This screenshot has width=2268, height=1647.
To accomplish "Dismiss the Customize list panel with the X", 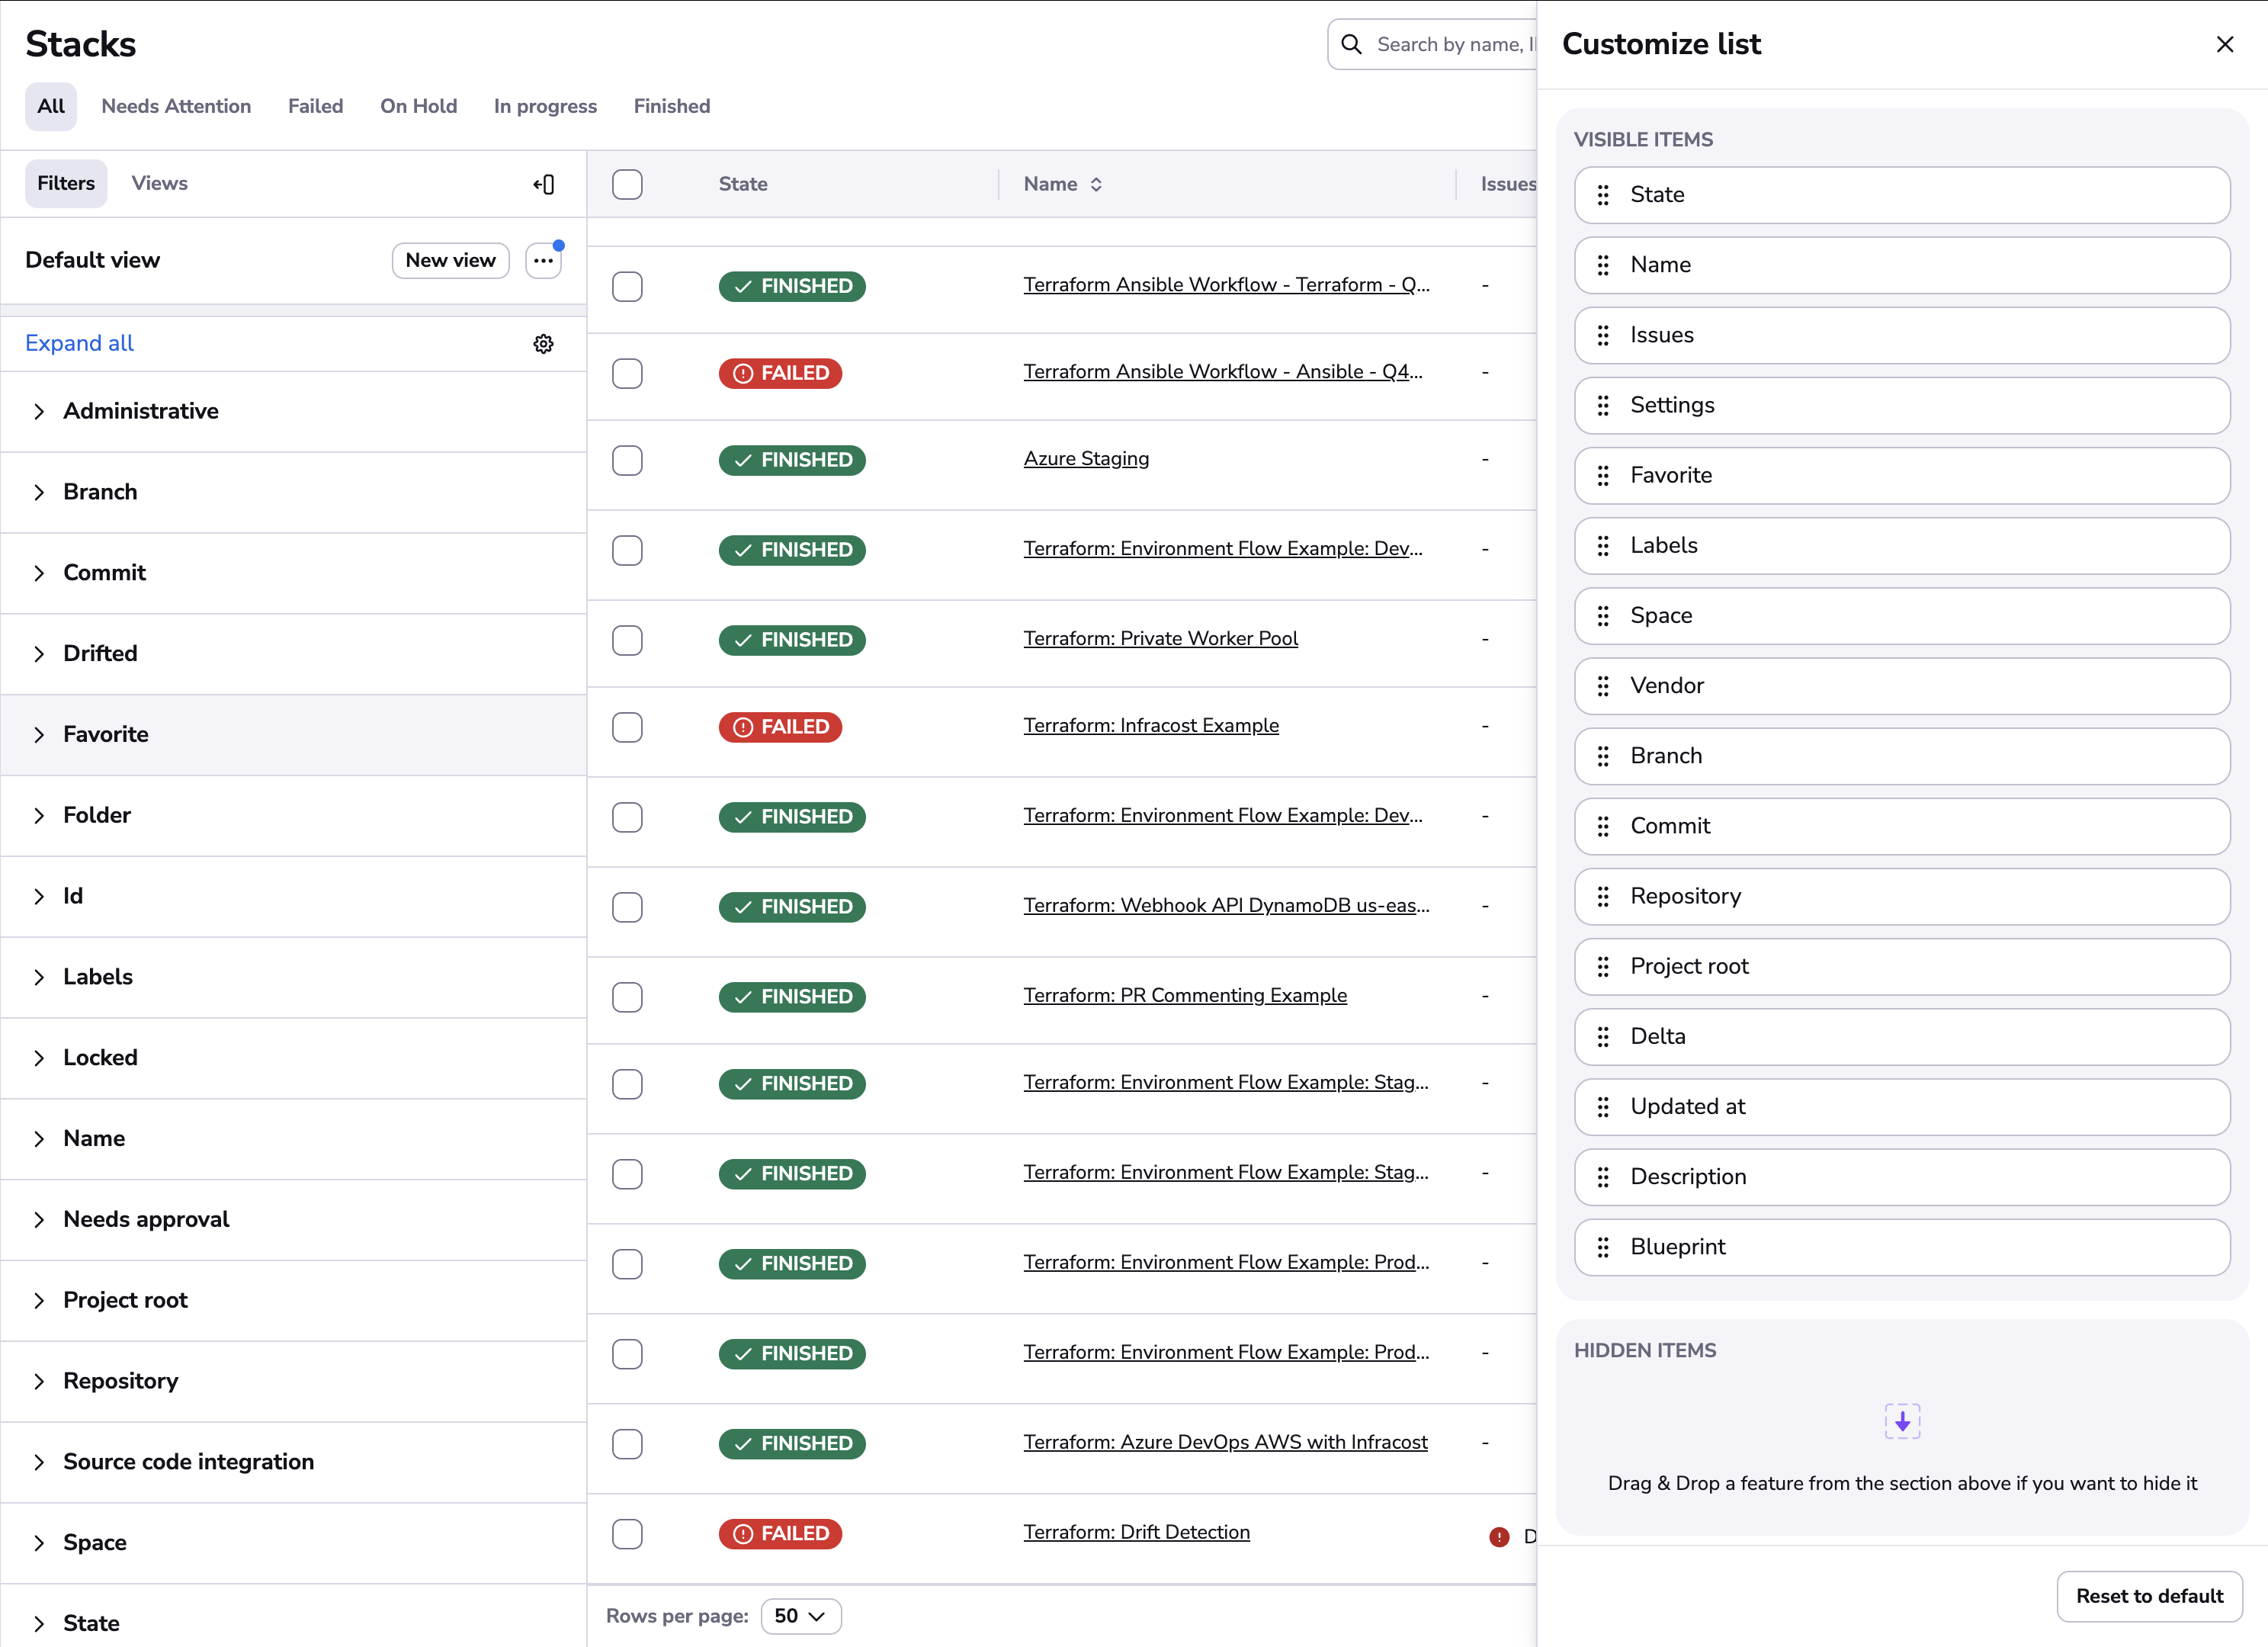I will pyautogui.click(x=2224, y=44).
